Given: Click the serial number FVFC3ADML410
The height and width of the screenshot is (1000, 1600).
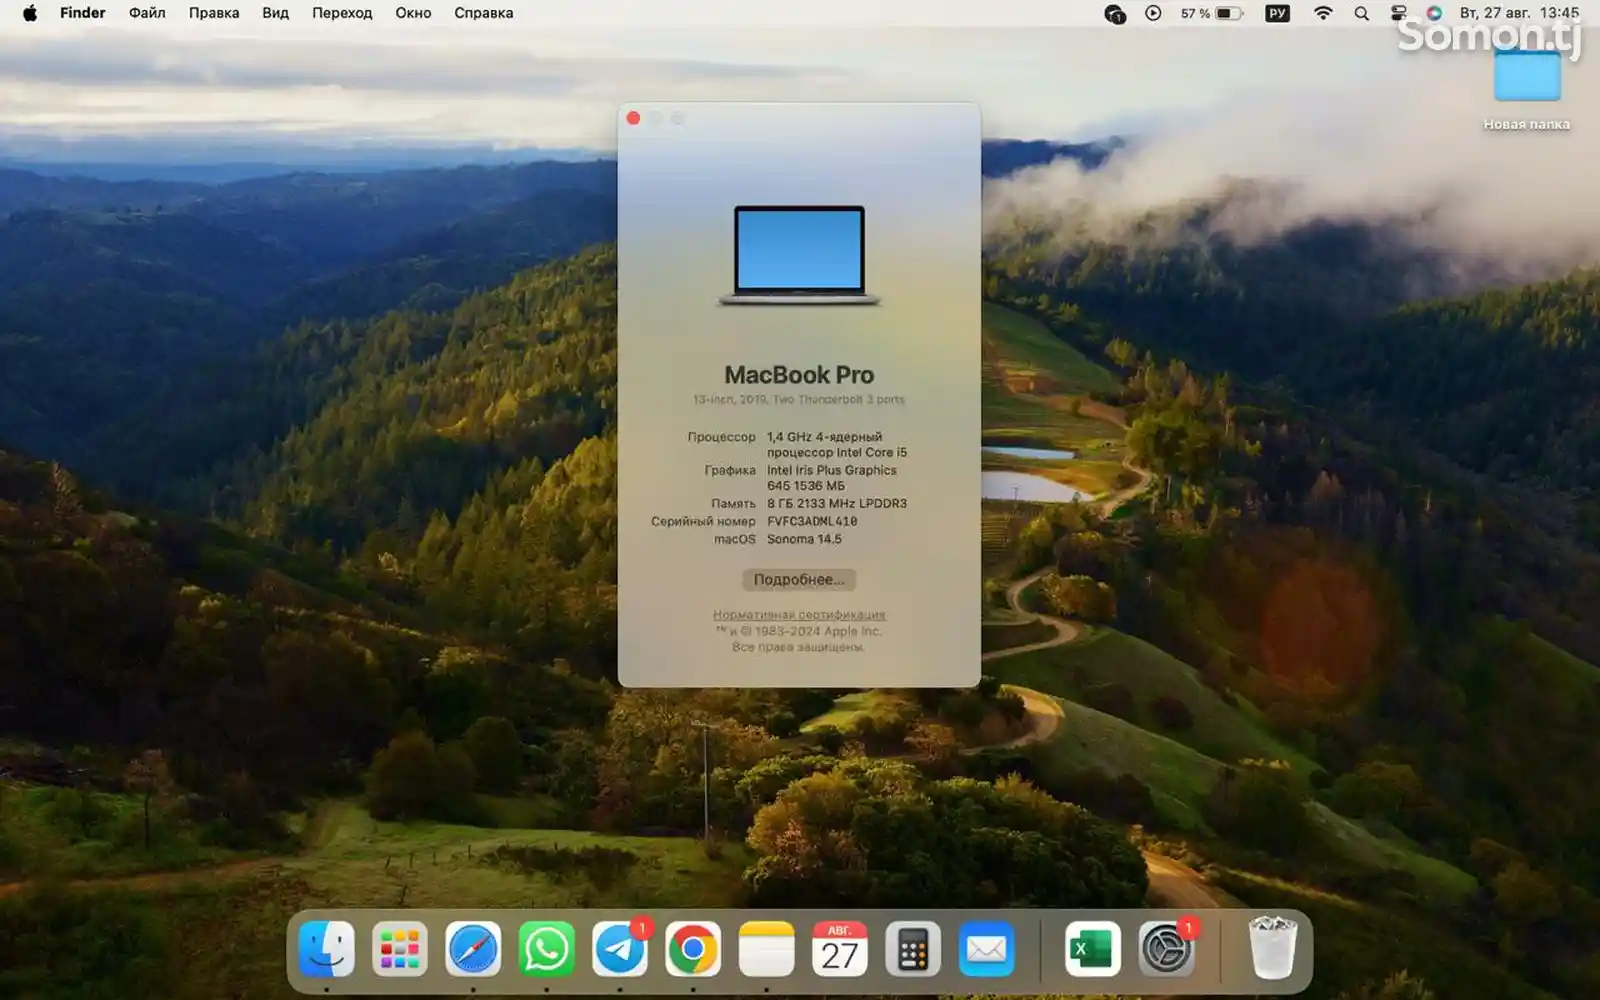Looking at the screenshot, I should coord(812,521).
